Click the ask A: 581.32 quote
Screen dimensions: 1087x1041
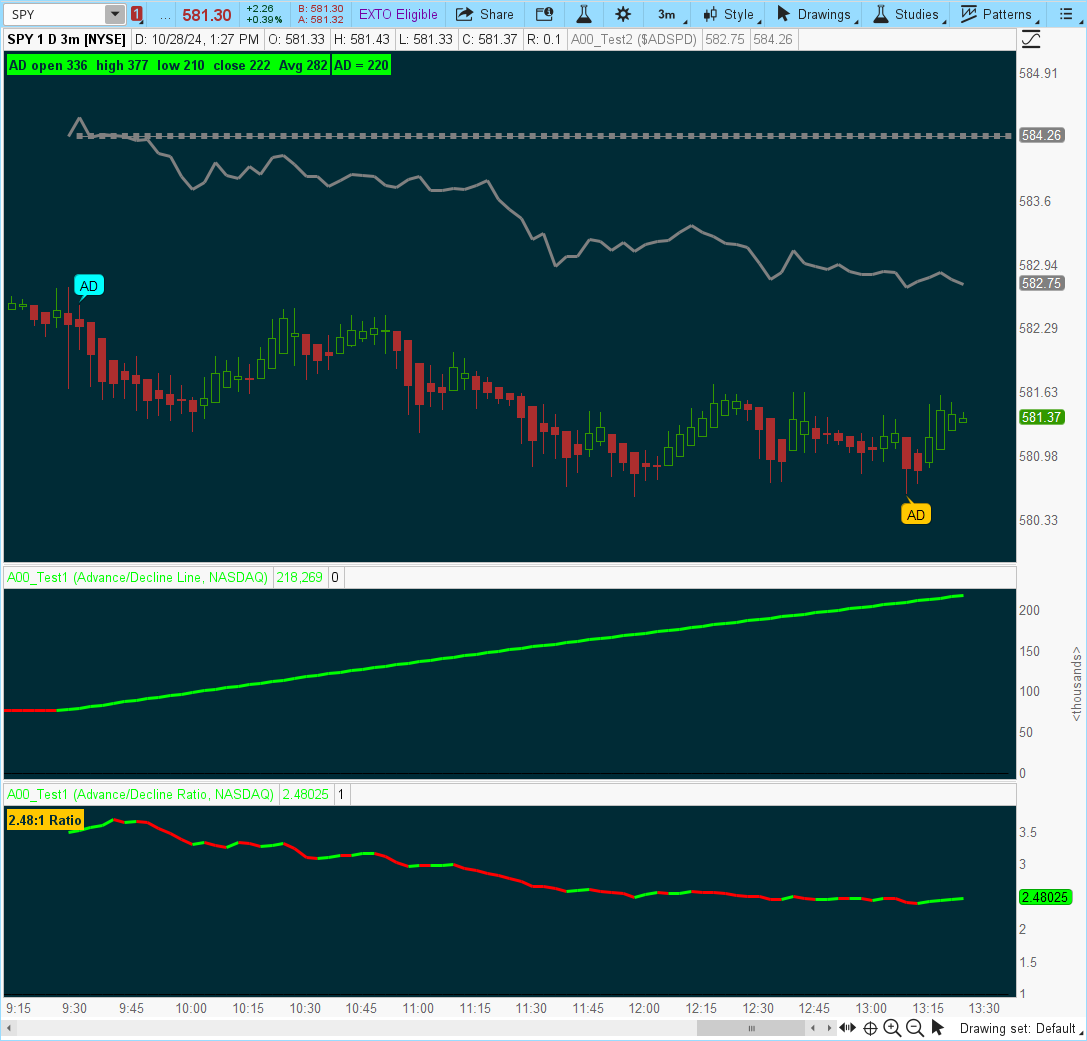pos(320,19)
